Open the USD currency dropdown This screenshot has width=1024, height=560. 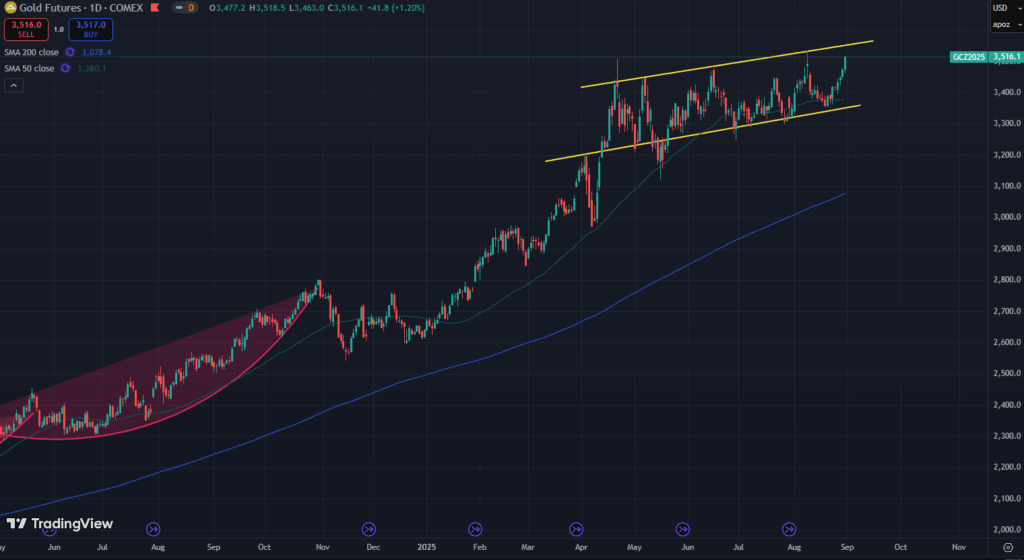point(1003,8)
